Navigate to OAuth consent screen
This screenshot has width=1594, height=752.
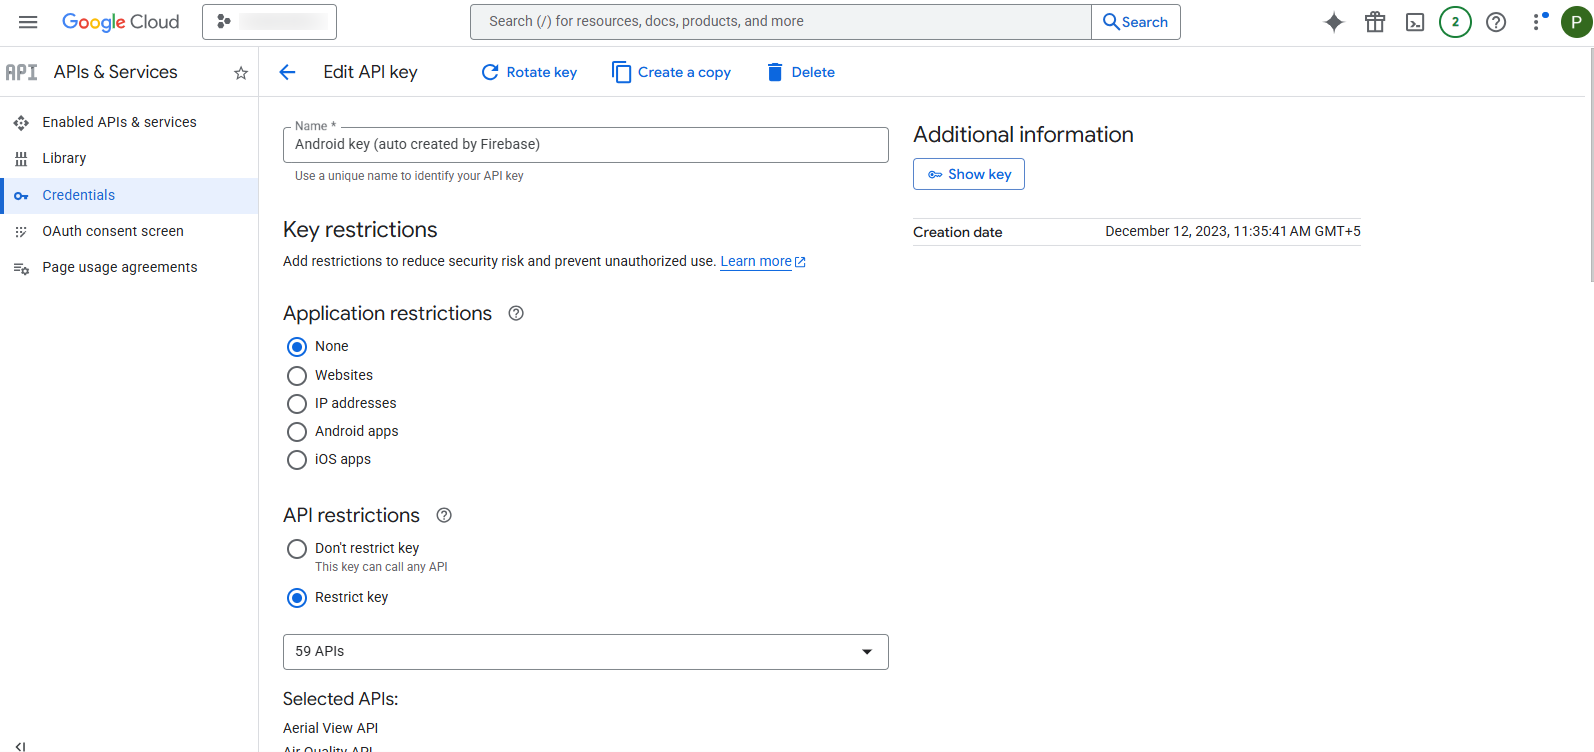click(x=112, y=231)
